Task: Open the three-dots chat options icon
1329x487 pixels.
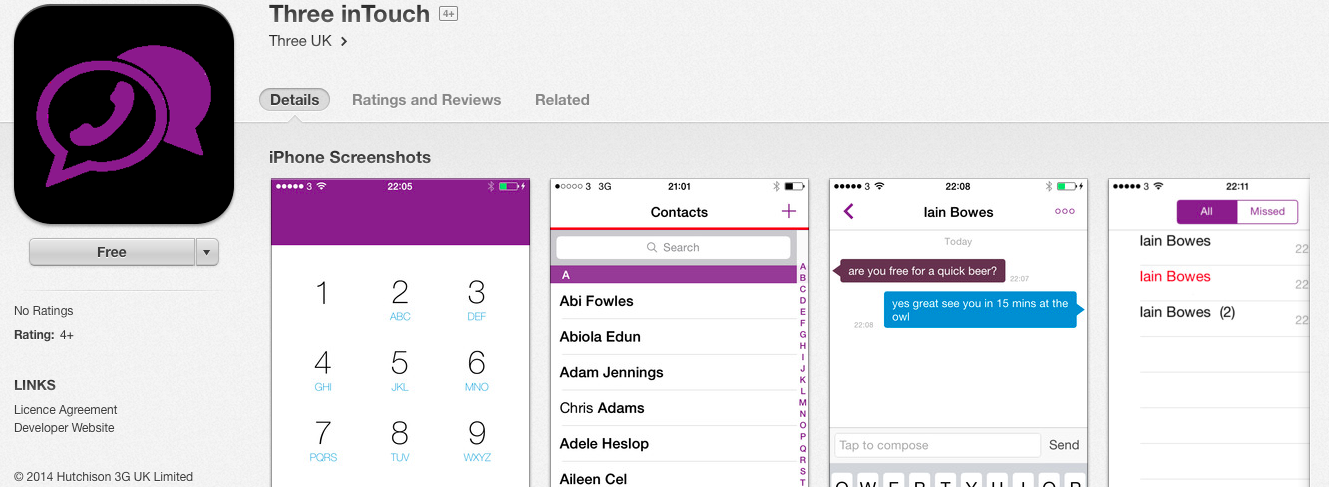Action: (1065, 212)
